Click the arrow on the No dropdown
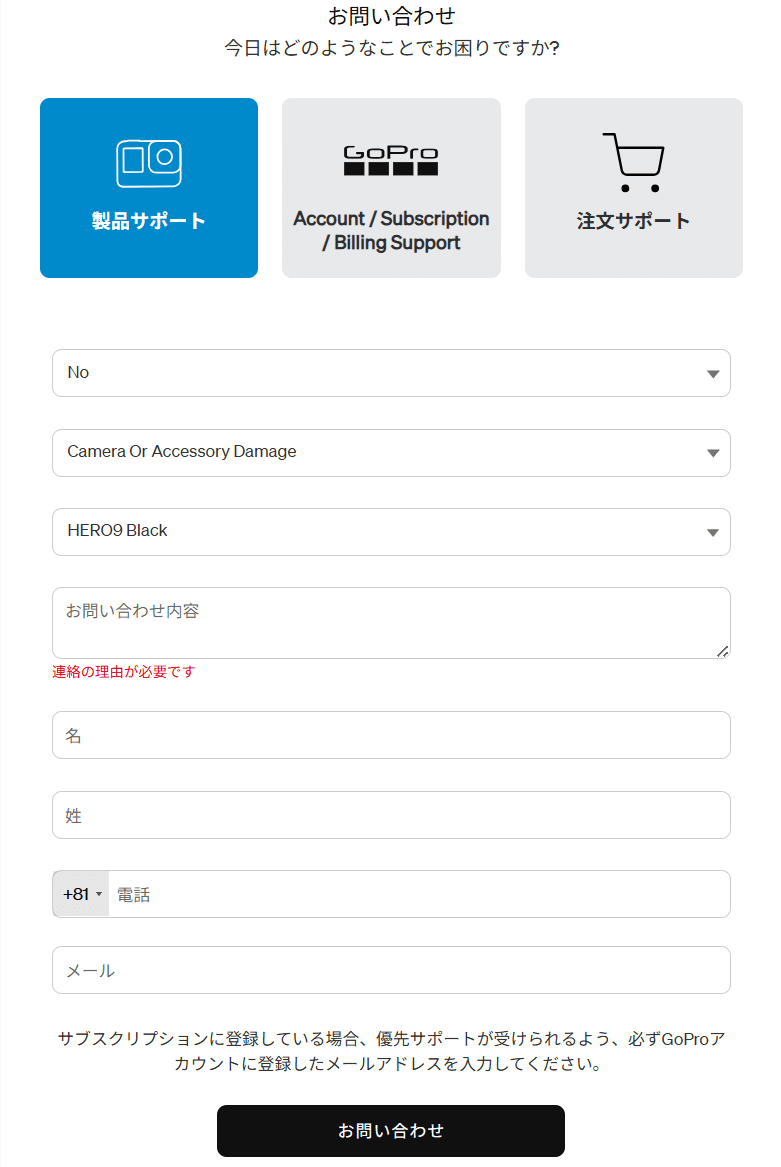 [713, 374]
